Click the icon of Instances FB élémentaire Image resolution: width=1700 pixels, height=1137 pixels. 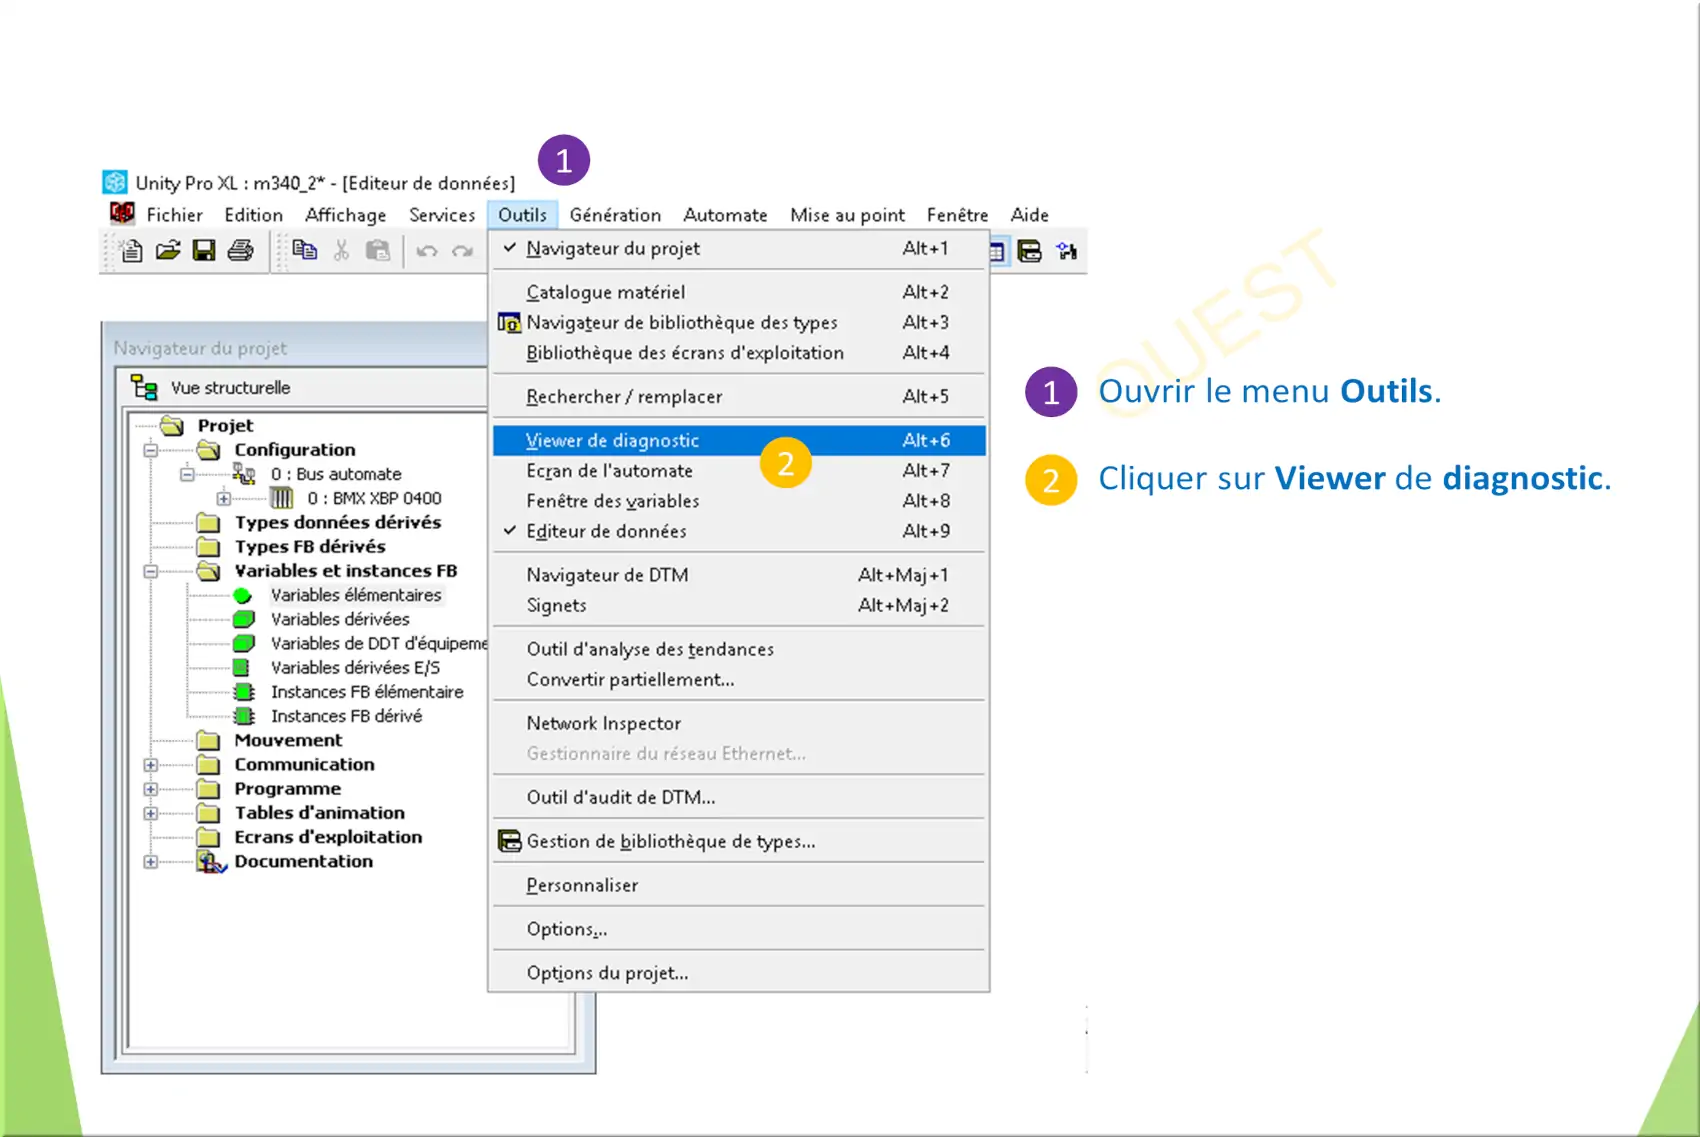tap(243, 692)
